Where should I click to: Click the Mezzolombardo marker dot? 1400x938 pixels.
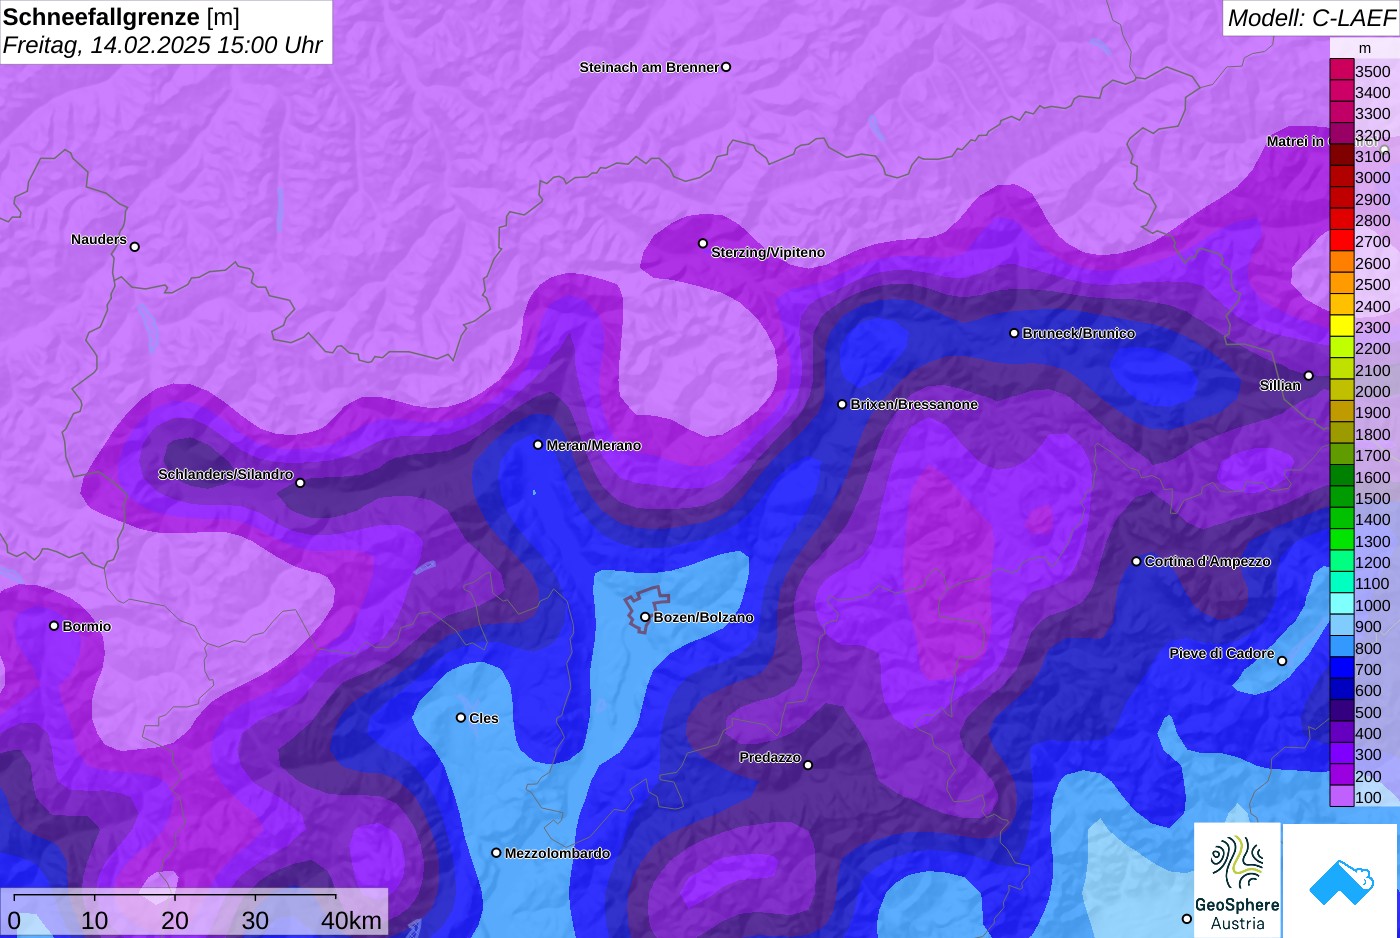click(x=496, y=853)
